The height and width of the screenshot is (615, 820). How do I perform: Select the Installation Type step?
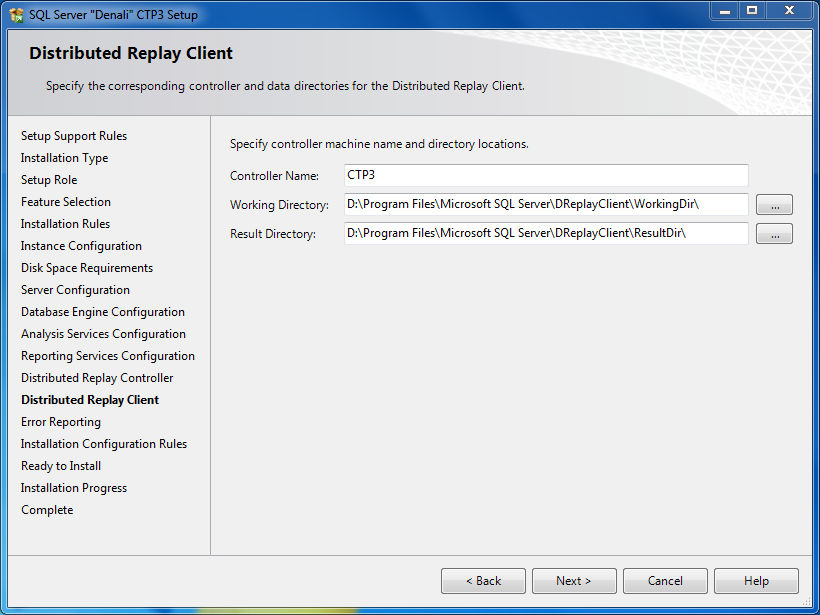click(64, 158)
